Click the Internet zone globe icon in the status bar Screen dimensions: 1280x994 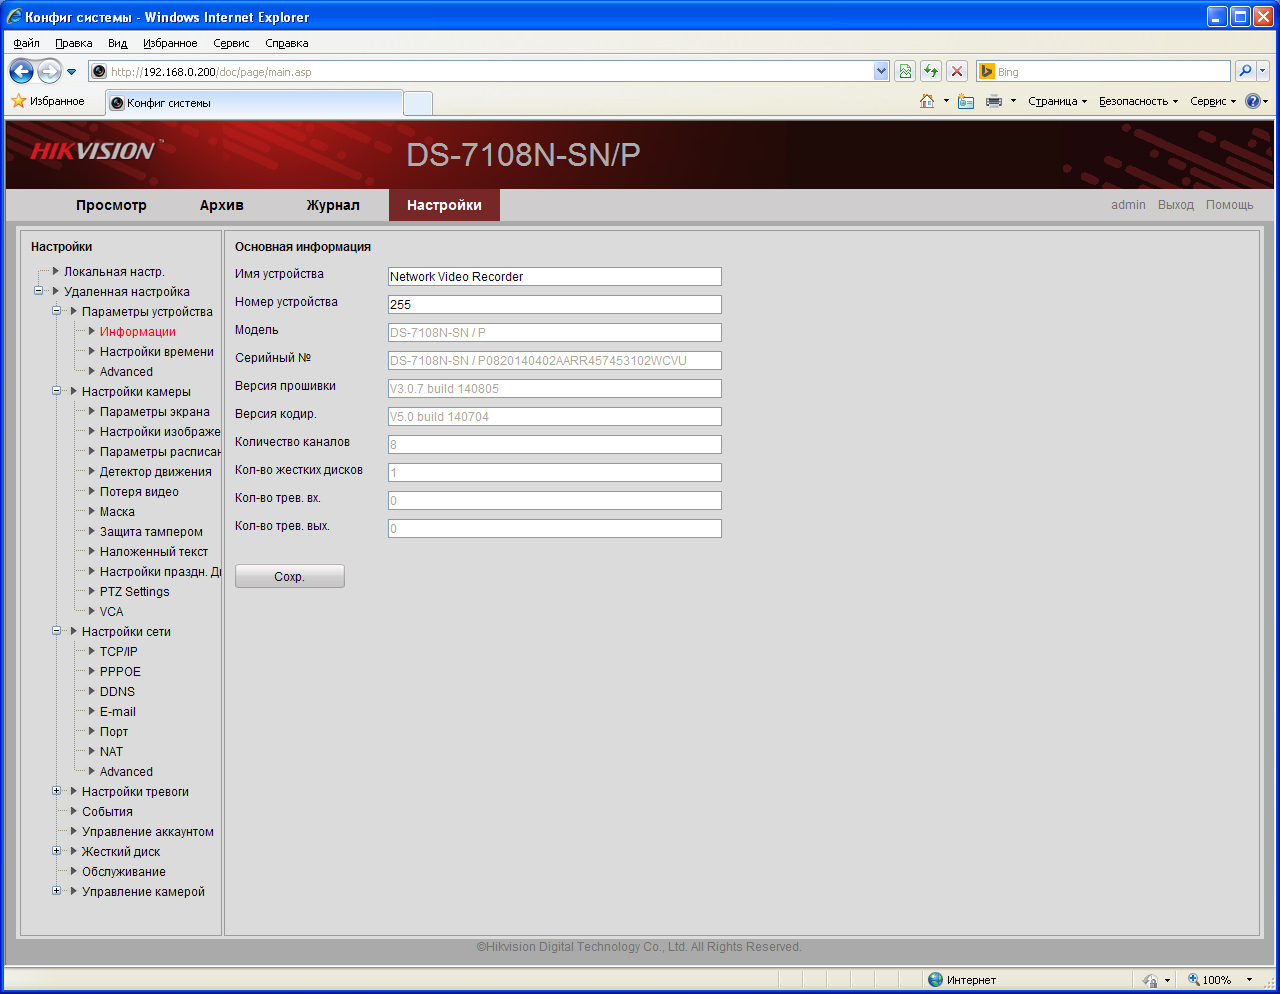[x=935, y=980]
